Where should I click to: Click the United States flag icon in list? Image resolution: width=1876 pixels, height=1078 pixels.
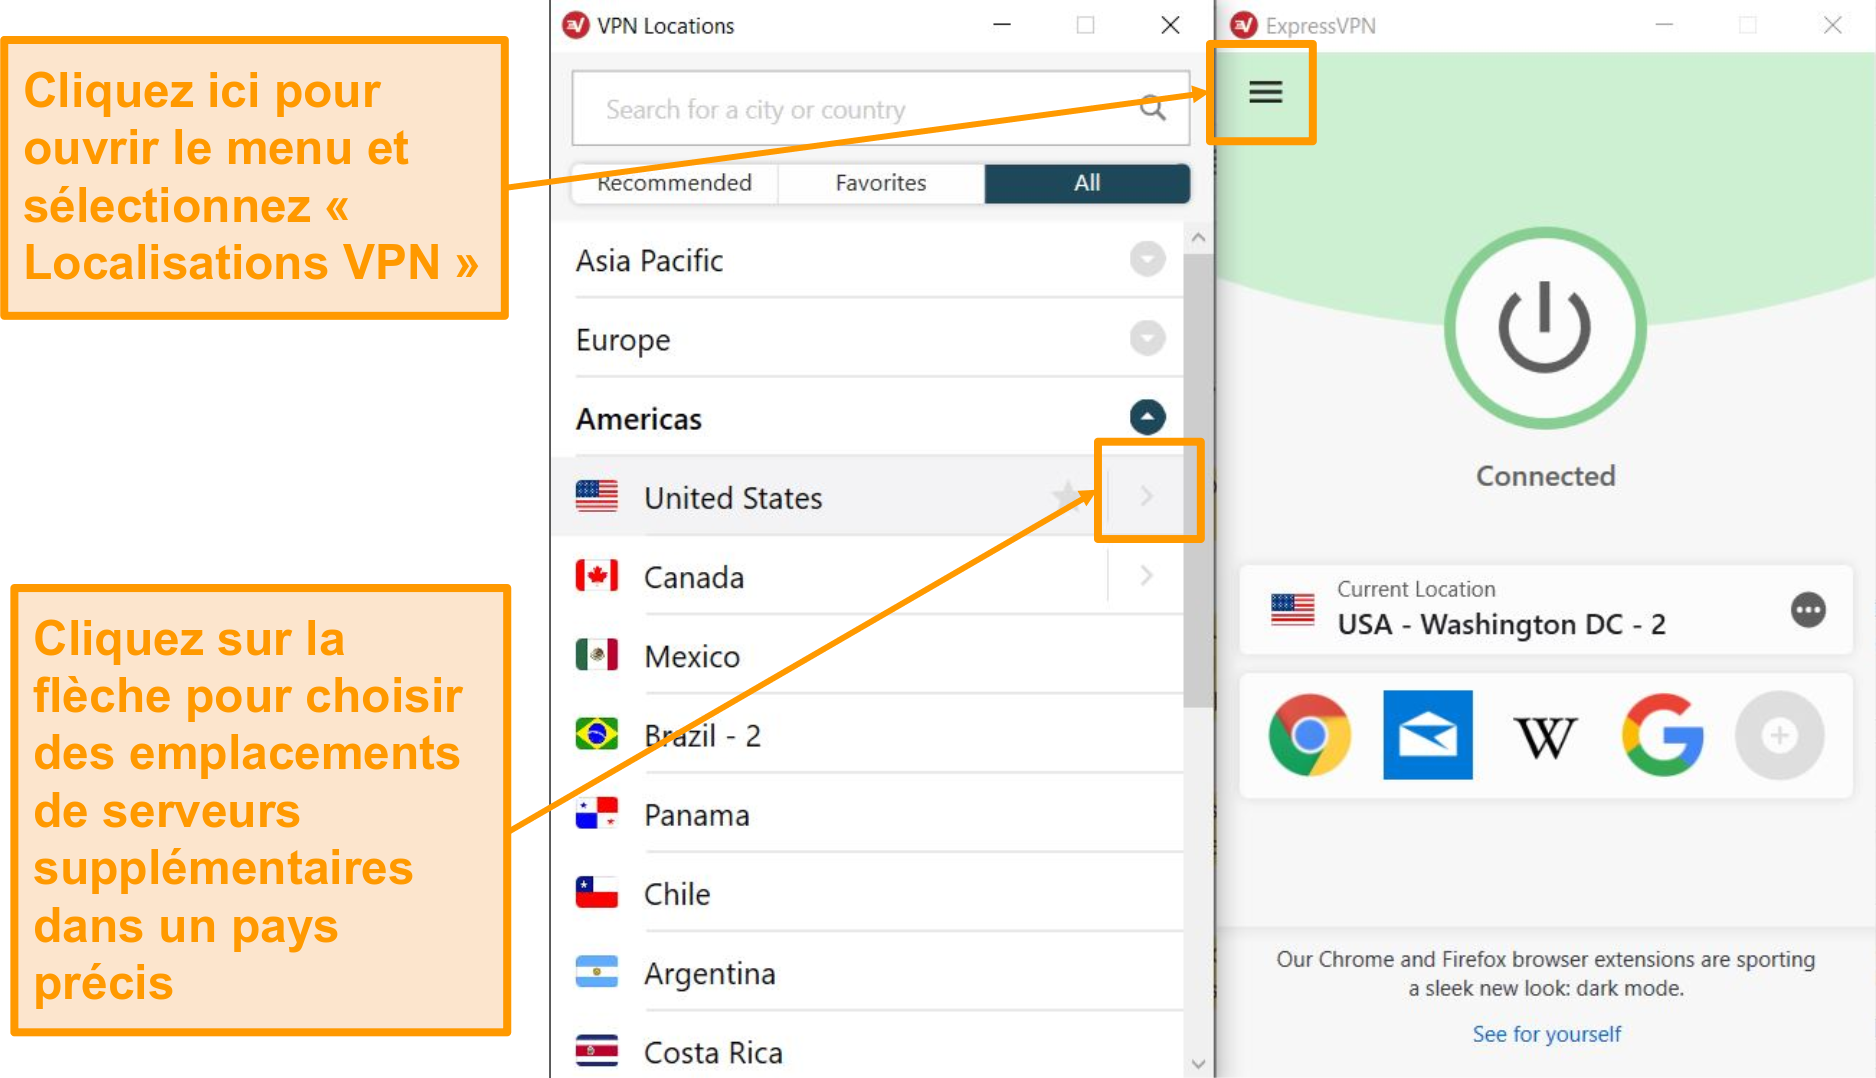coord(597,496)
